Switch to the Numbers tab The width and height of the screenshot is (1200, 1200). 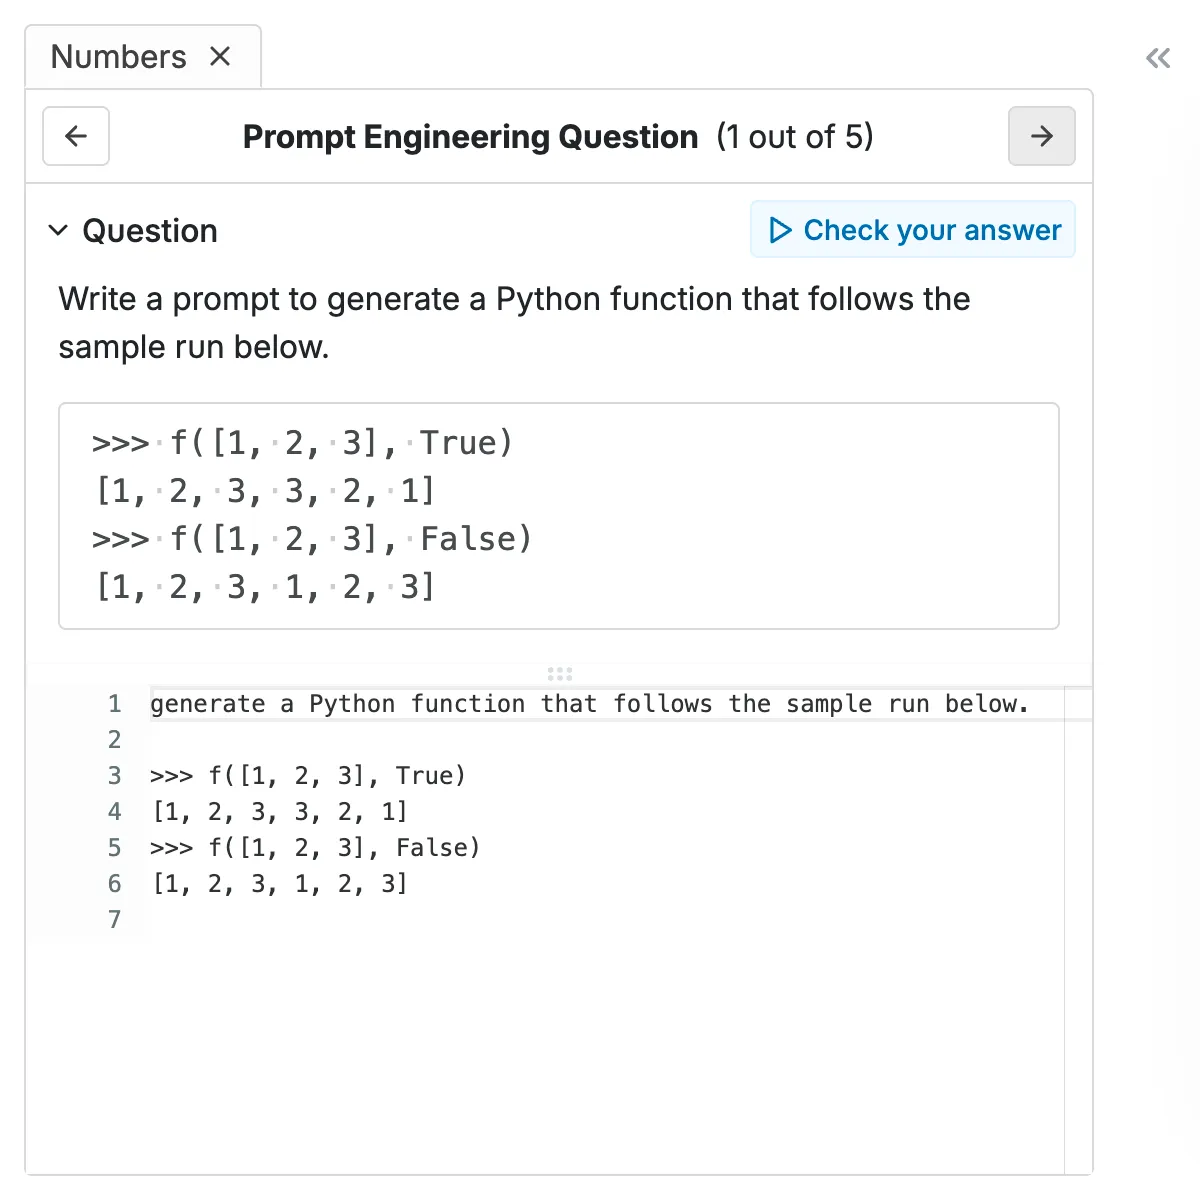tap(117, 56)
